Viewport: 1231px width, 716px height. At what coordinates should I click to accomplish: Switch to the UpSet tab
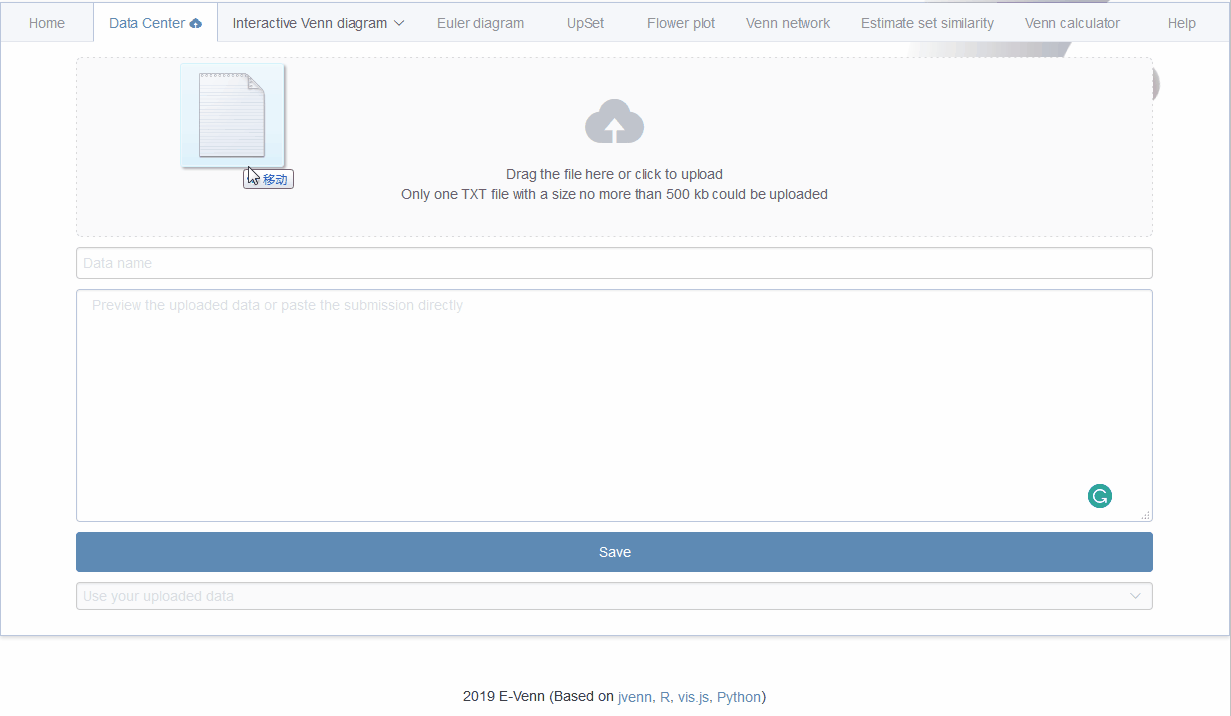585,23
